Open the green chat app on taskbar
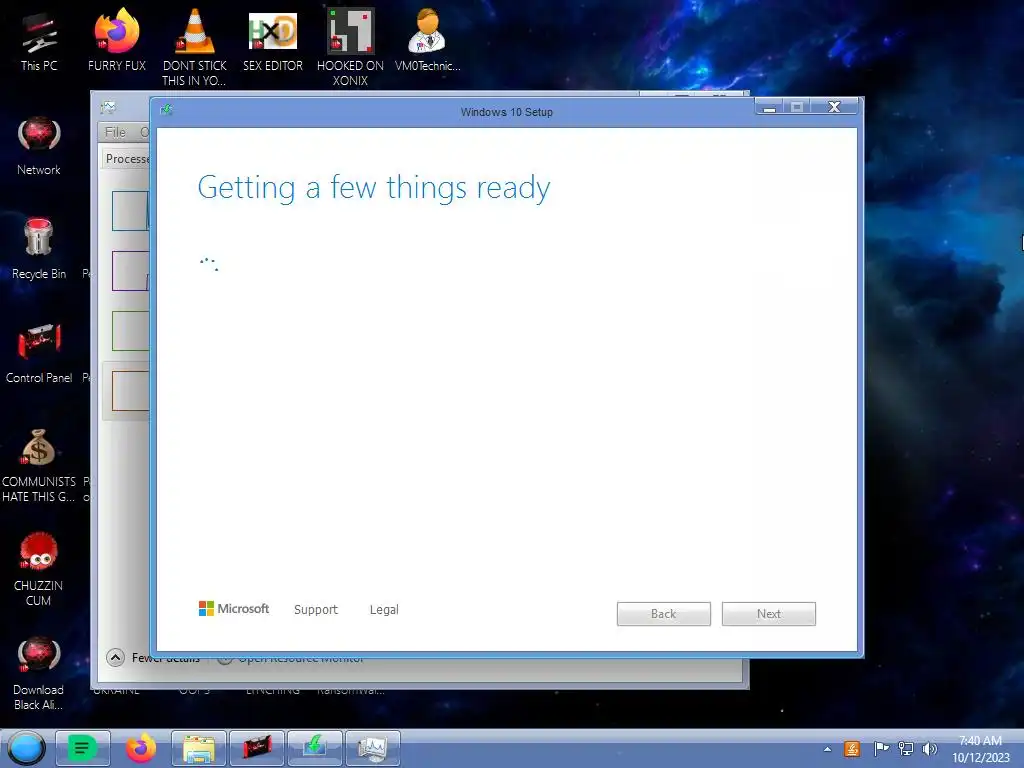The height and width of the screenshot is (768, 1024). coord(82,748)
